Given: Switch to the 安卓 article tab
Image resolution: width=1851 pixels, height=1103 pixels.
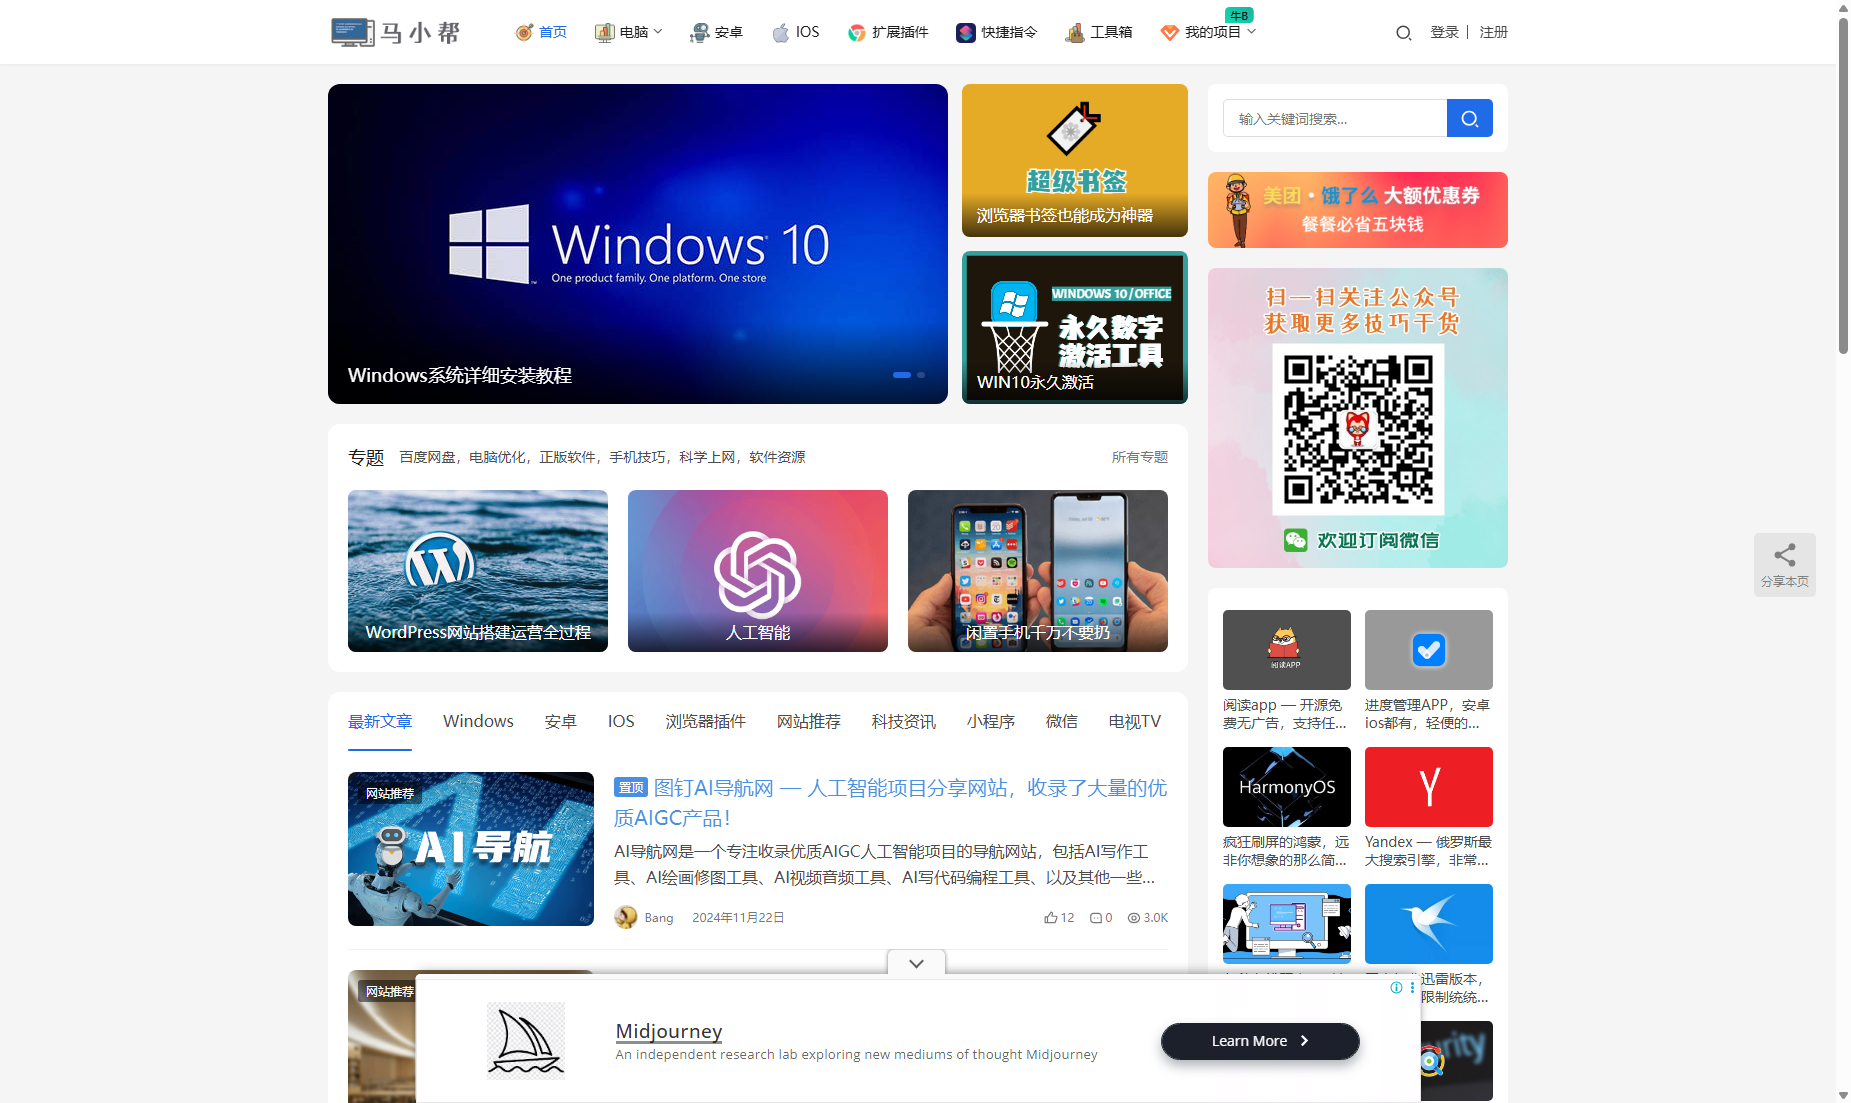Looking at the screenshot, I should click(560, 721).
